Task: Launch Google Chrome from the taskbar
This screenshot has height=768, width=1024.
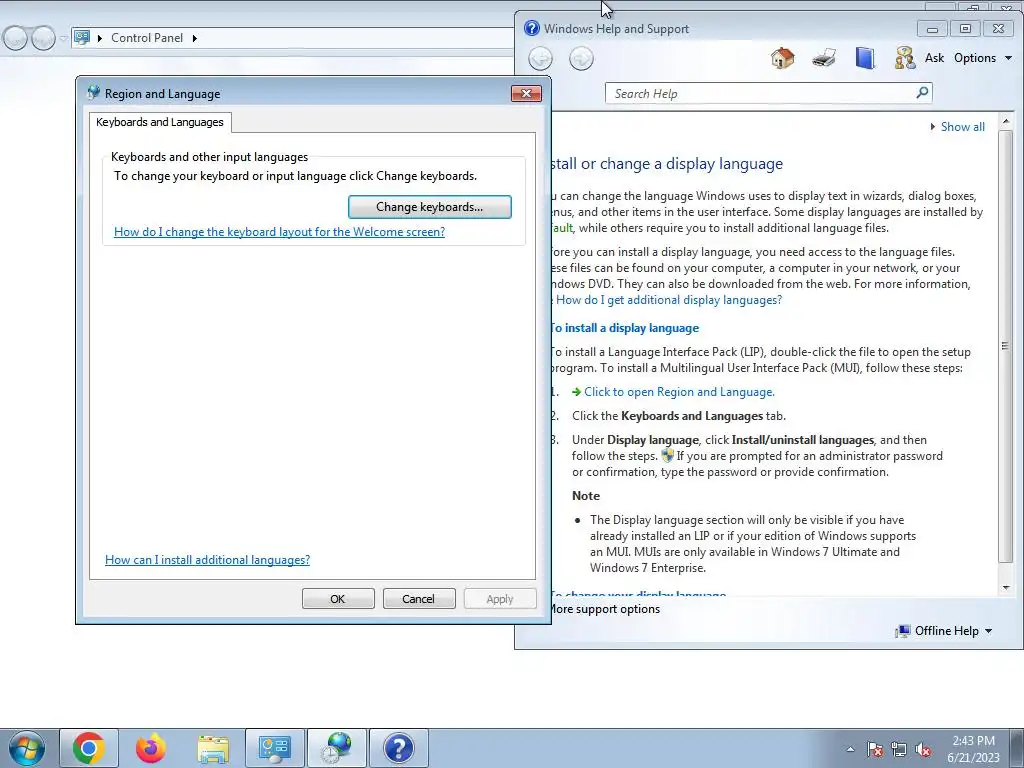Action: 89,748
